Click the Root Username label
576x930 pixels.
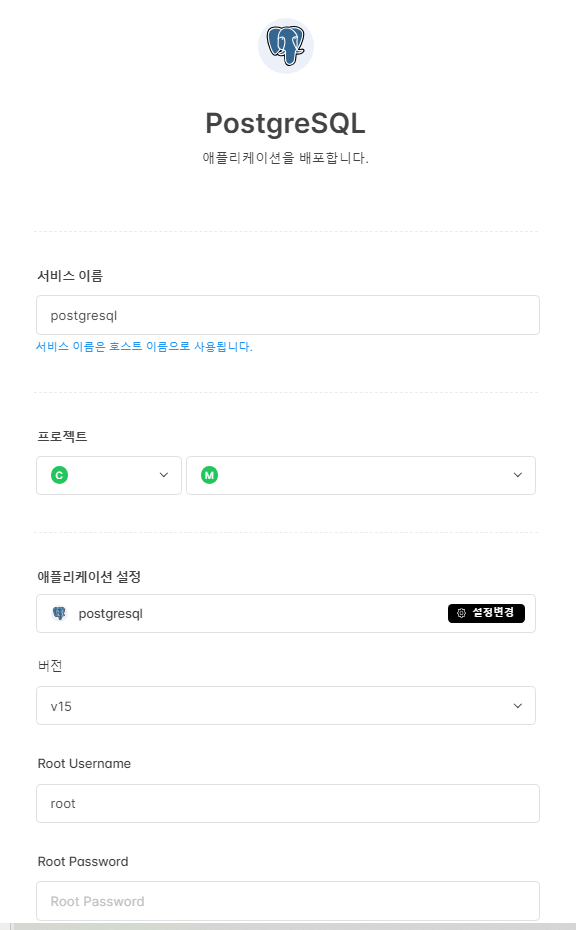pos(84,764)
